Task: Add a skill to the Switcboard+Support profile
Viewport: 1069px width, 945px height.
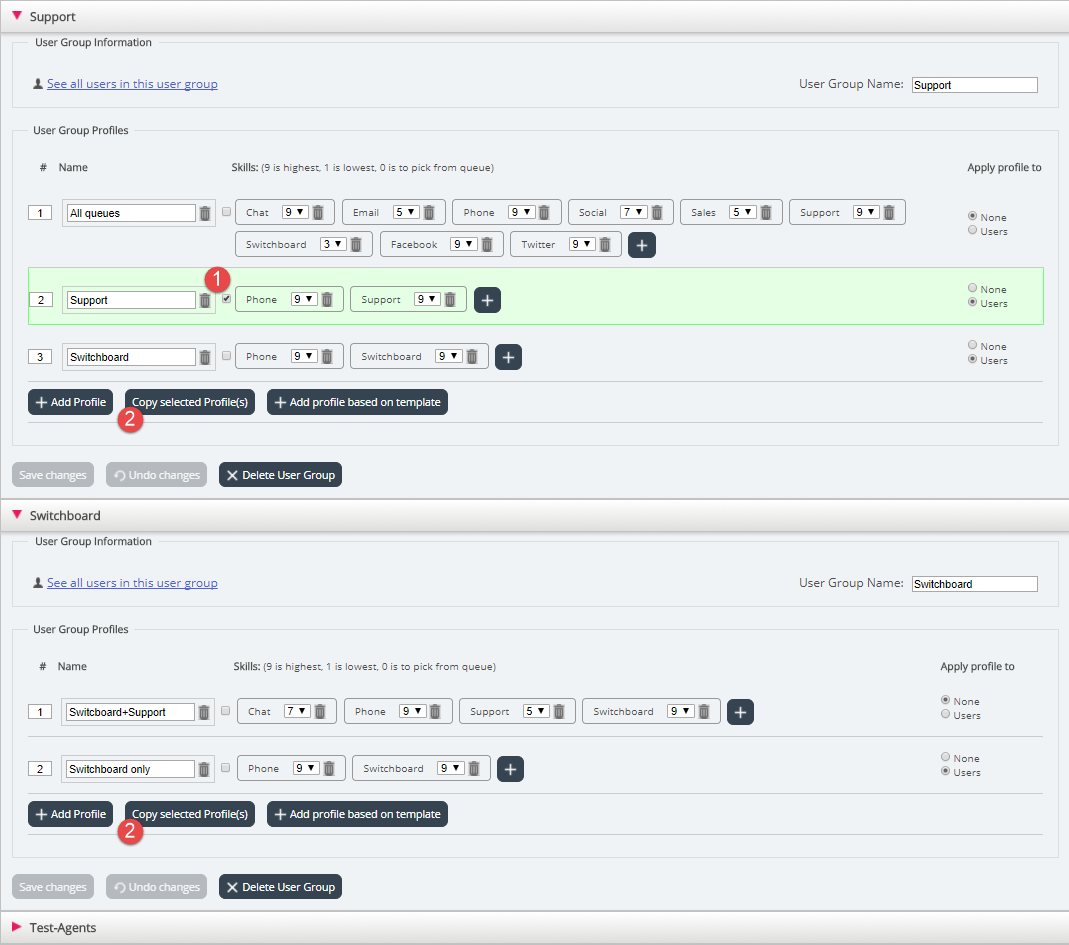Action: tap(740, 712)
